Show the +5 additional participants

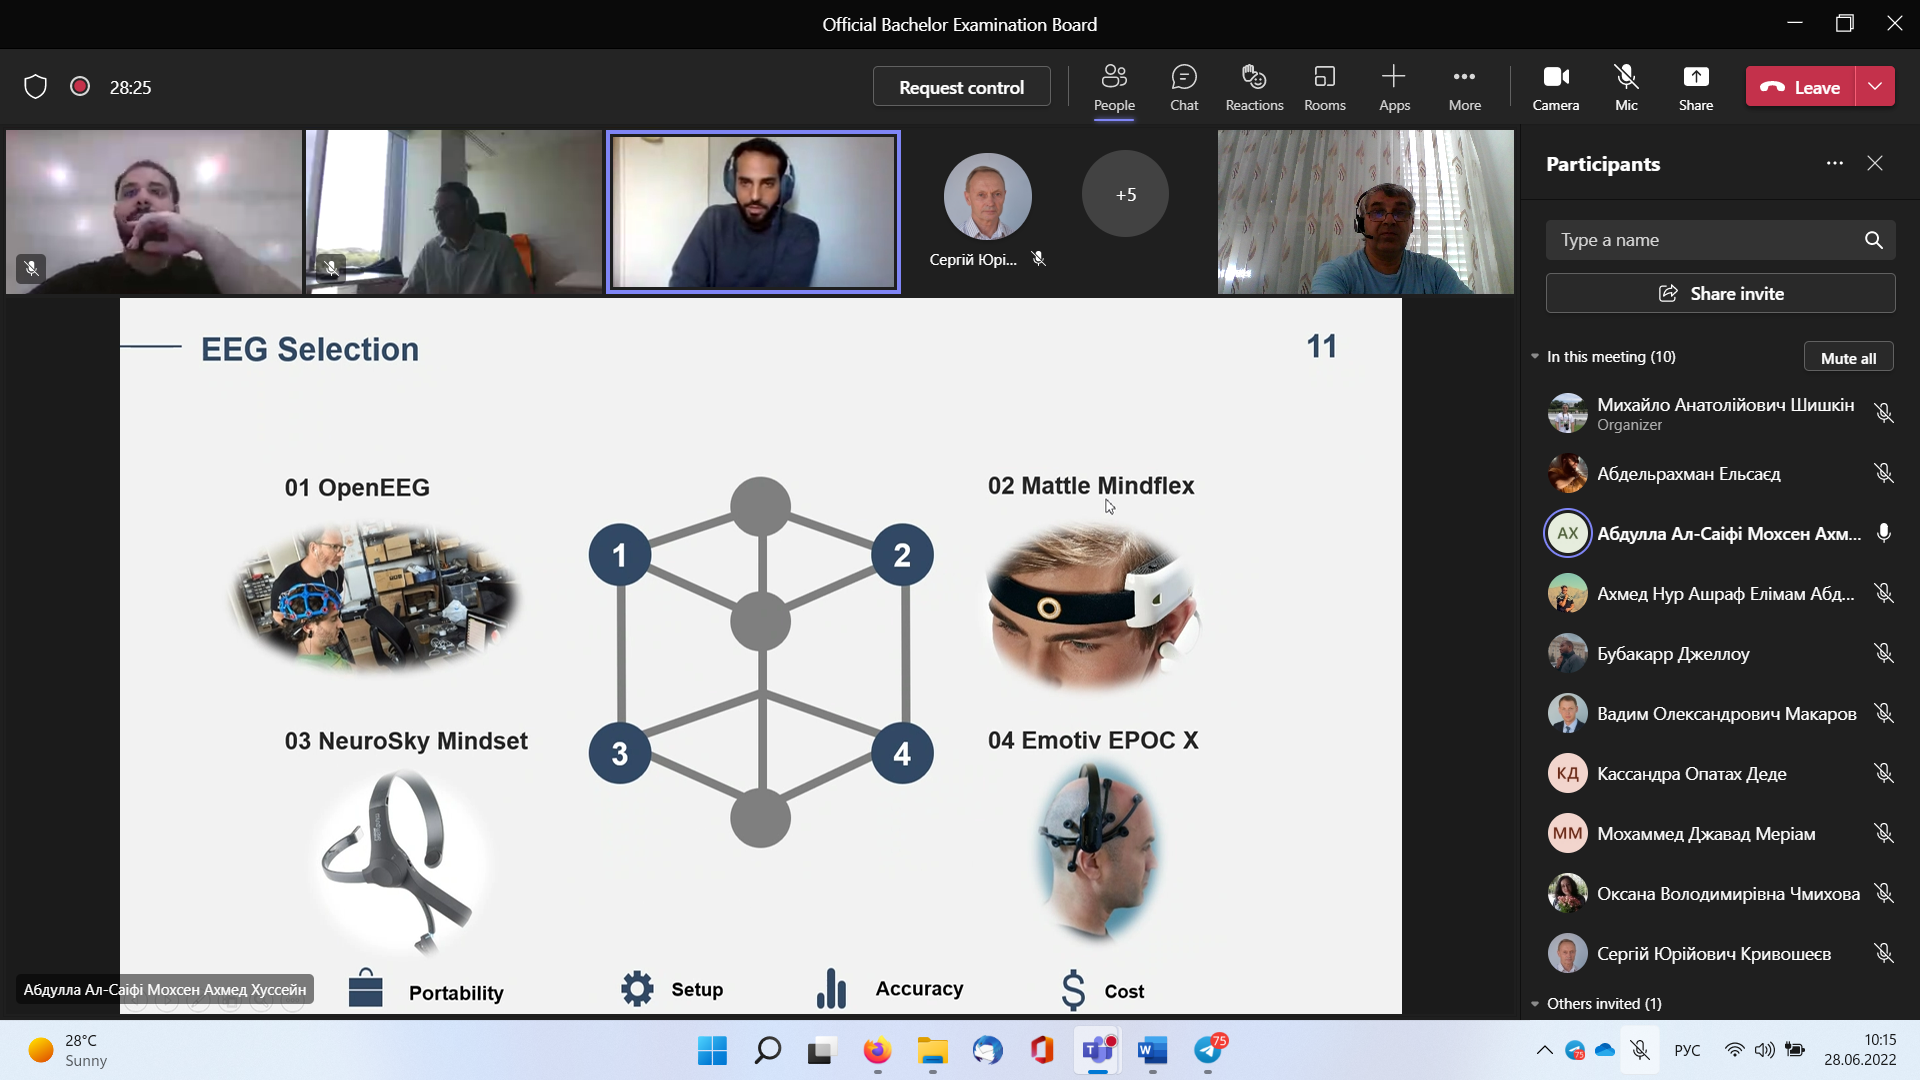point(1125,195)
